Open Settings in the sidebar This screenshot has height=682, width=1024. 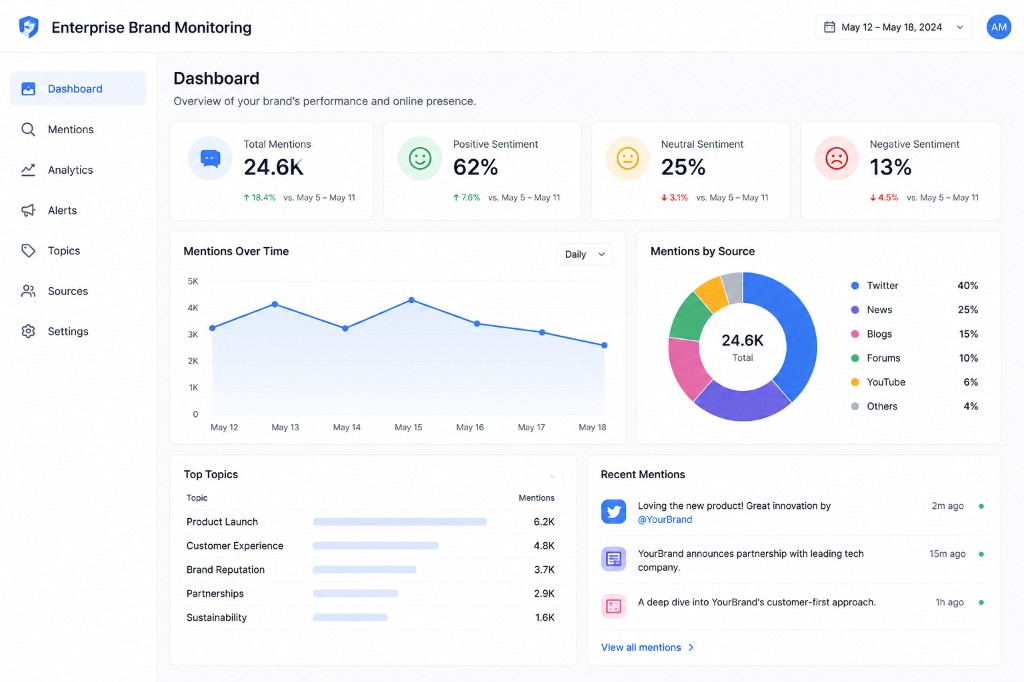pos(78,331)
